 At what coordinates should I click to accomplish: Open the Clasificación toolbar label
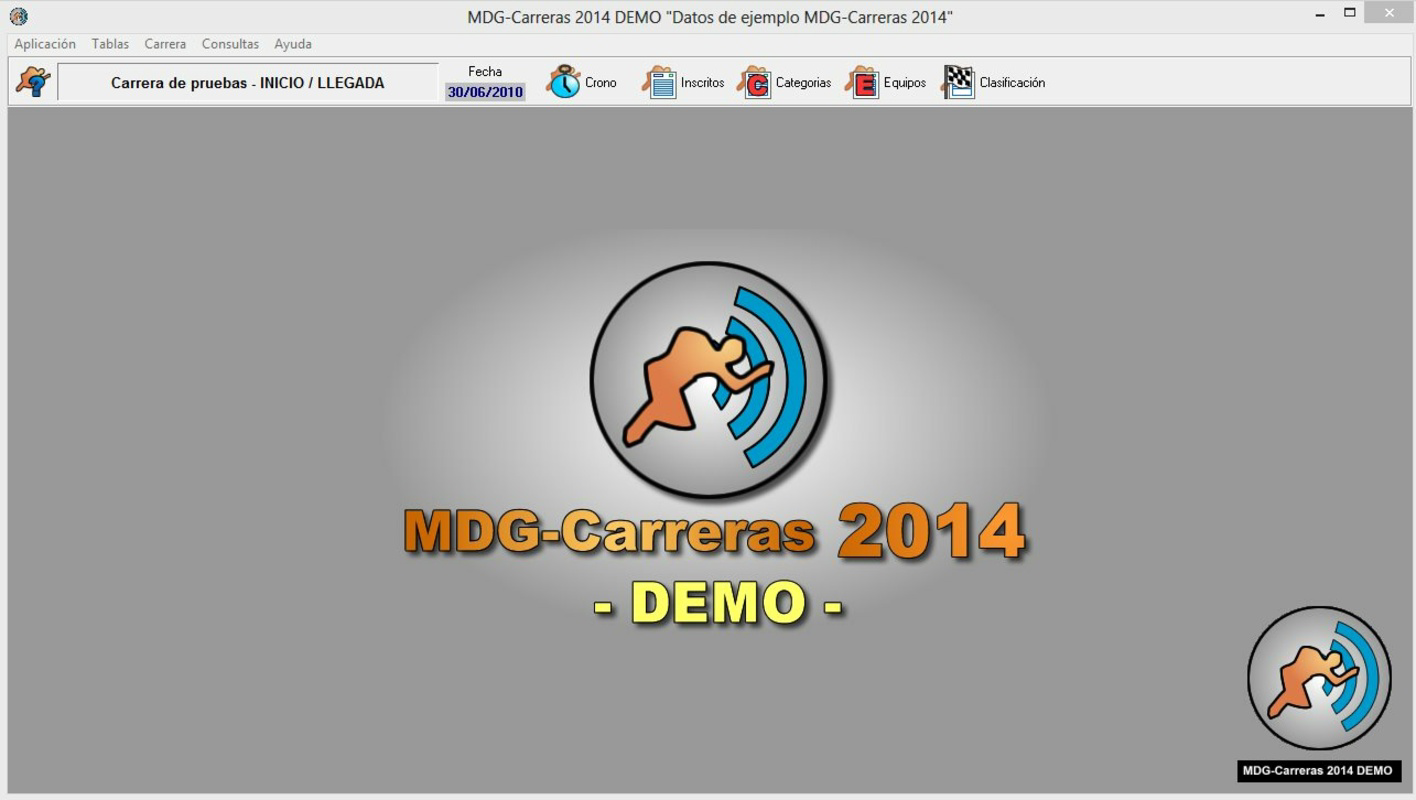[x=1012, y=83]
